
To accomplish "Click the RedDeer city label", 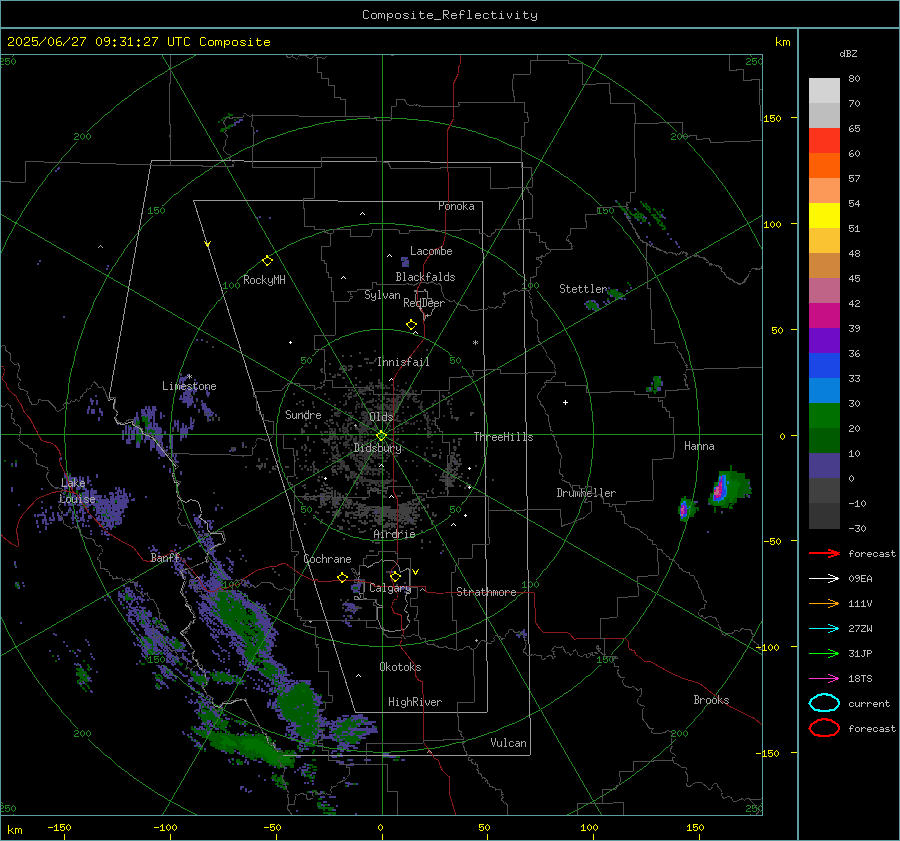I will tap(424, 303).
